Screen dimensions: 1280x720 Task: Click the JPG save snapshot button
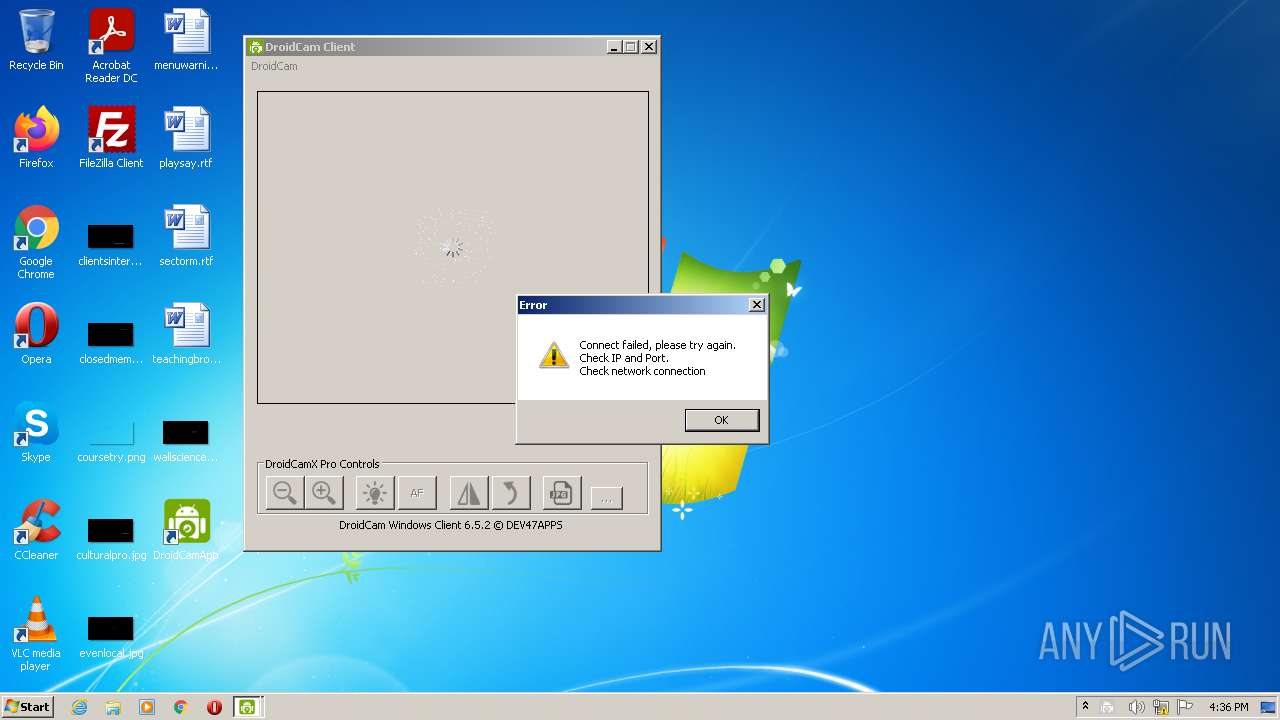(562, 493)
